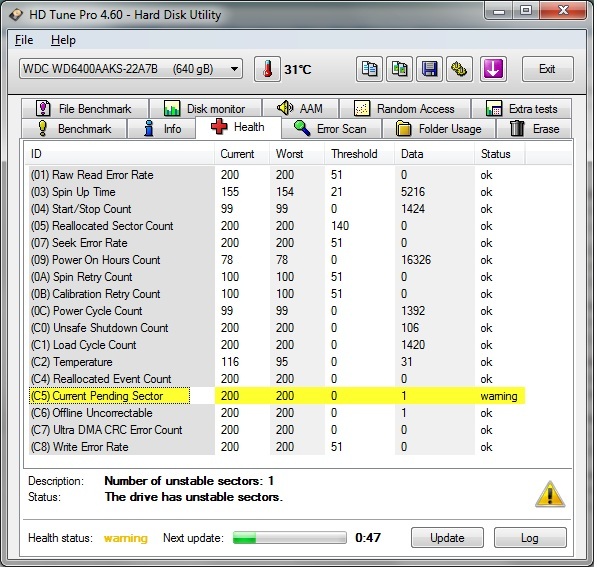597x569 pixels.
Task: Click the HD Tune title bar icon
Action: pyautogui.click(x=16, y=15)
